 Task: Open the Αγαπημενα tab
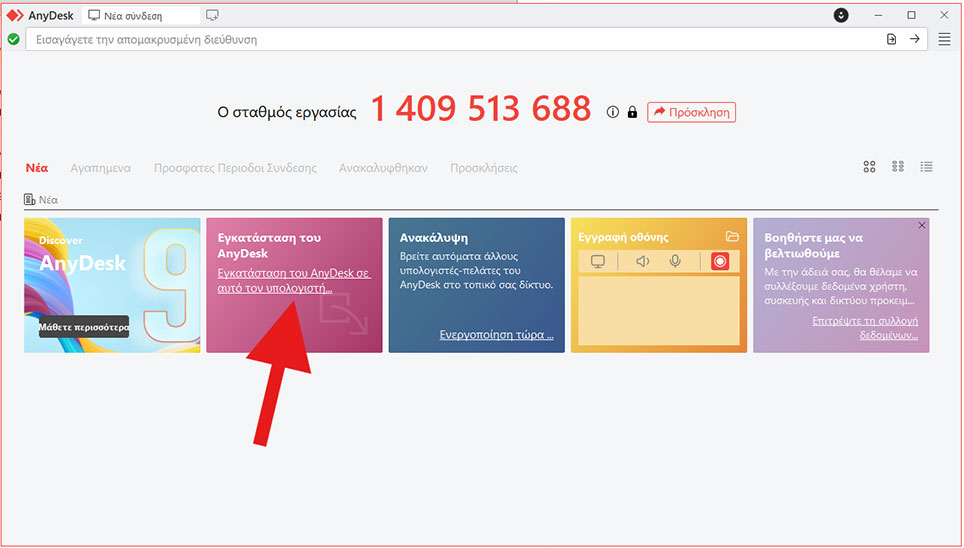[101, 168]
